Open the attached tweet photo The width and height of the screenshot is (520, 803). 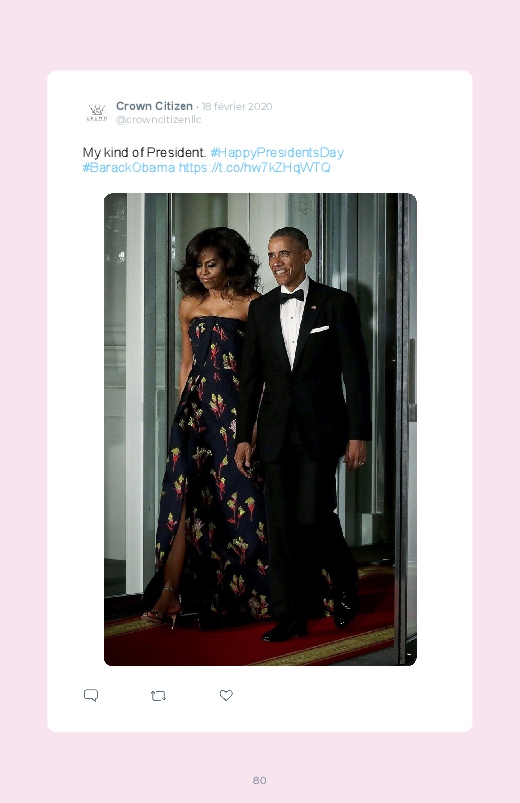[260, 429]
